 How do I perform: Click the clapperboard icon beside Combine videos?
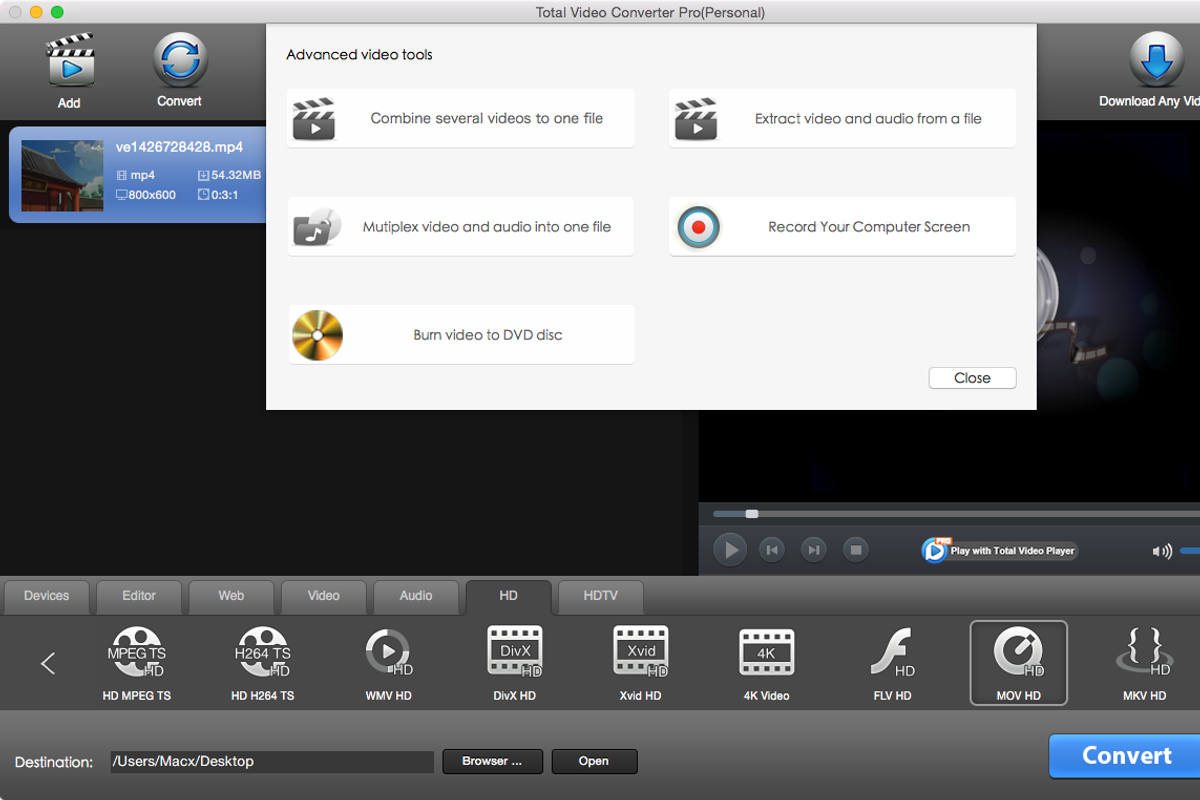(314, 118)
